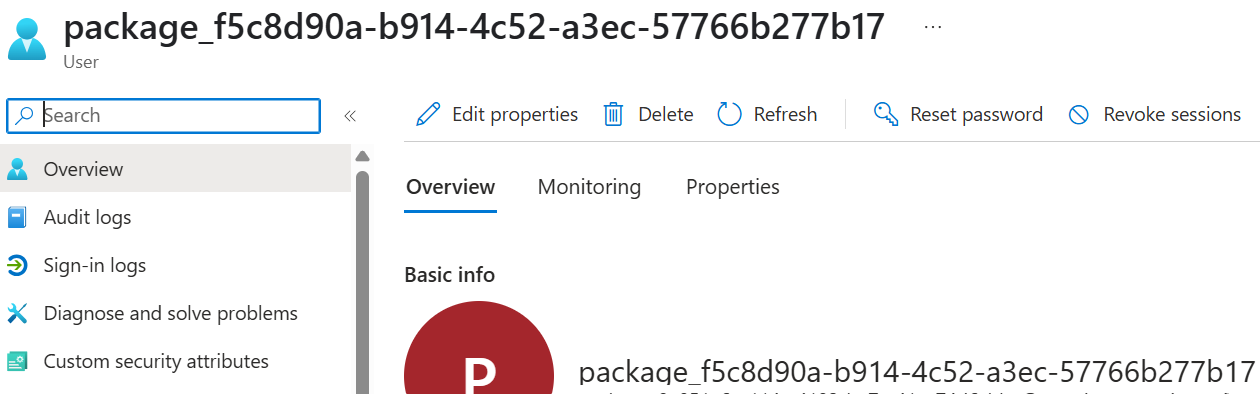
Task: Select the Overview tab
Action: (x=450, y=186)
